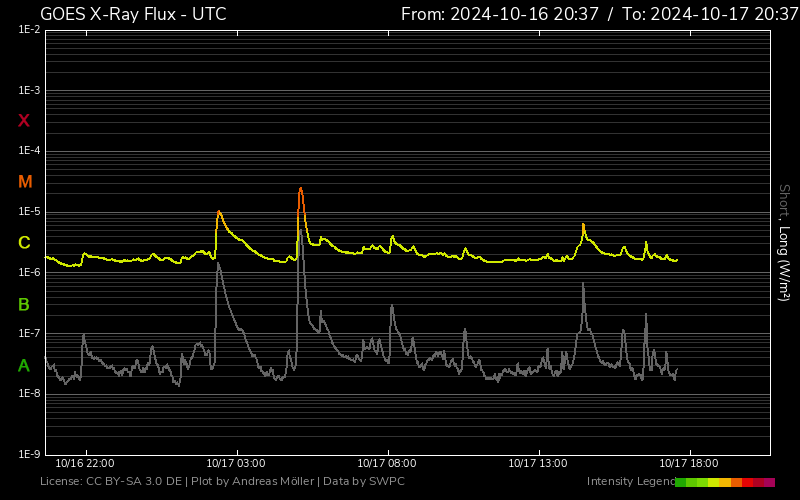Click the red X flare class label
Image resolution: width=800 pixels, height=500 pixels.
[24, 121]
